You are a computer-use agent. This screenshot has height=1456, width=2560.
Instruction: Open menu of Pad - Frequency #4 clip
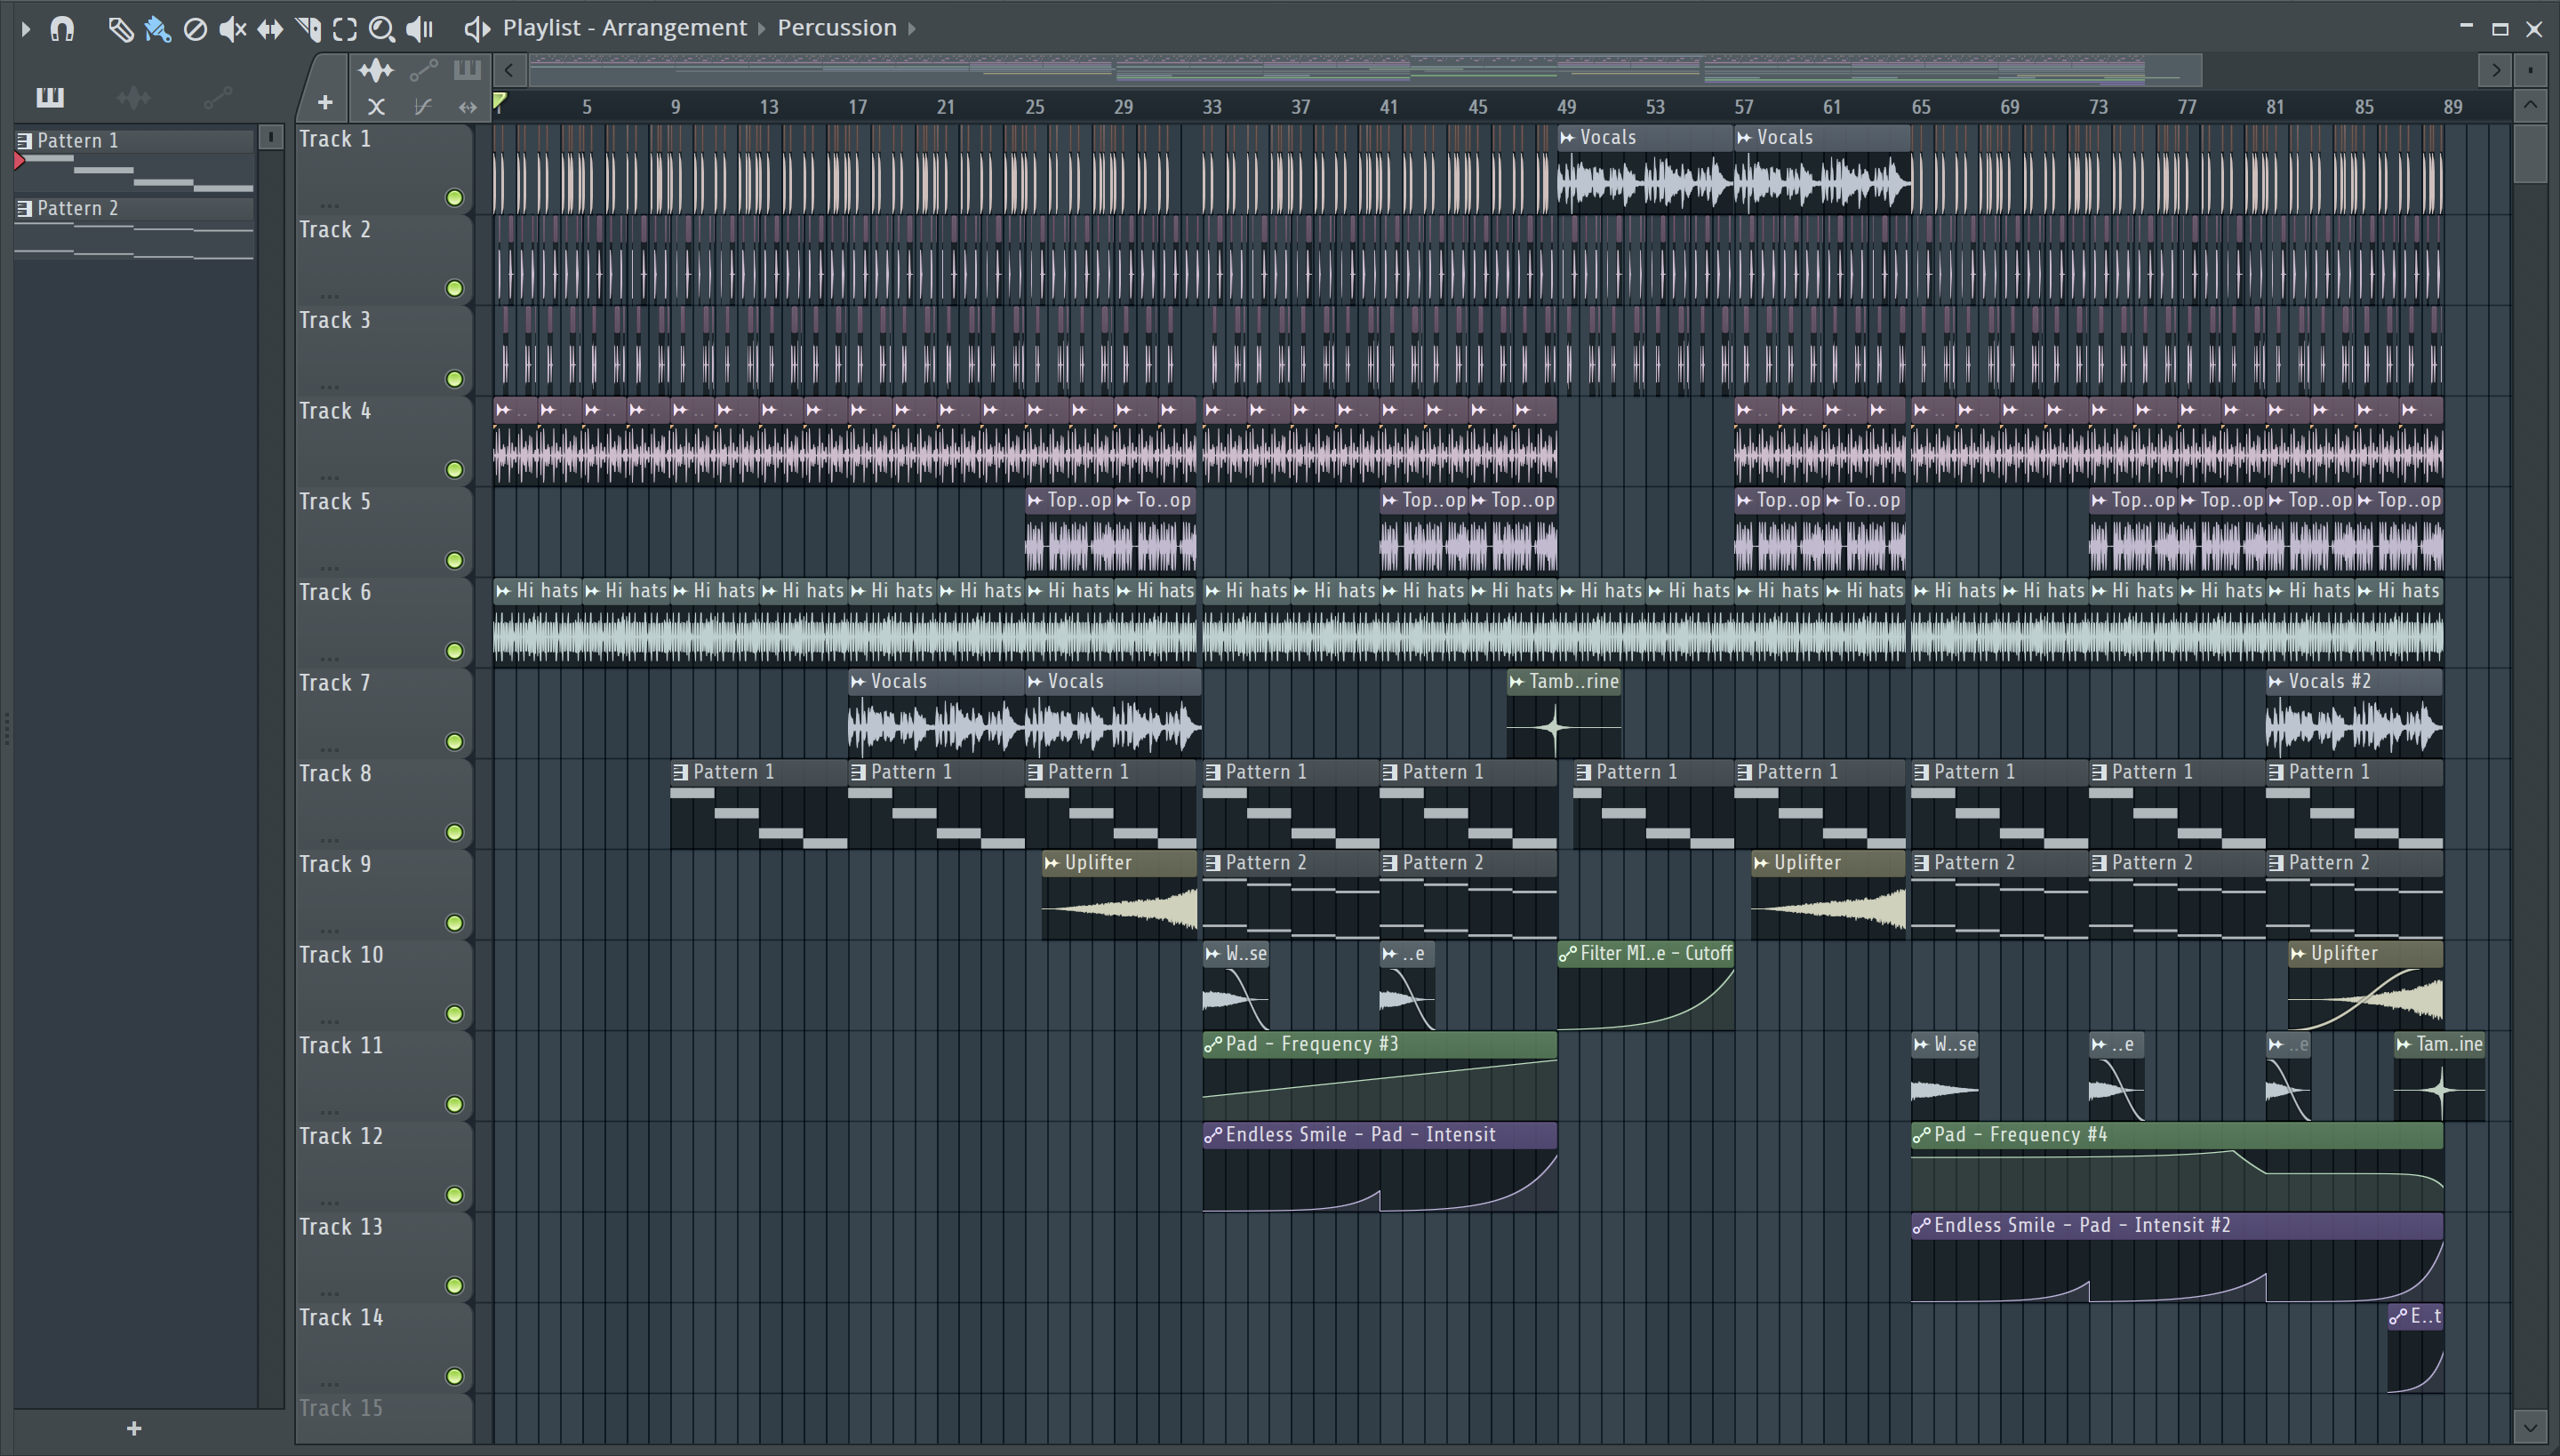click(1921, 1136)
